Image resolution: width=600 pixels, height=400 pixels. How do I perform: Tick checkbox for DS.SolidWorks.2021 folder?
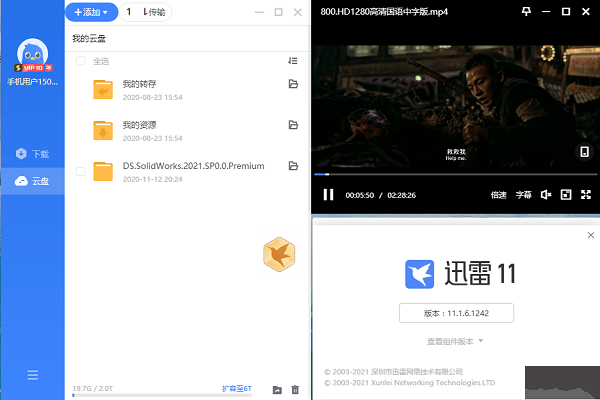tap(80, 171)
